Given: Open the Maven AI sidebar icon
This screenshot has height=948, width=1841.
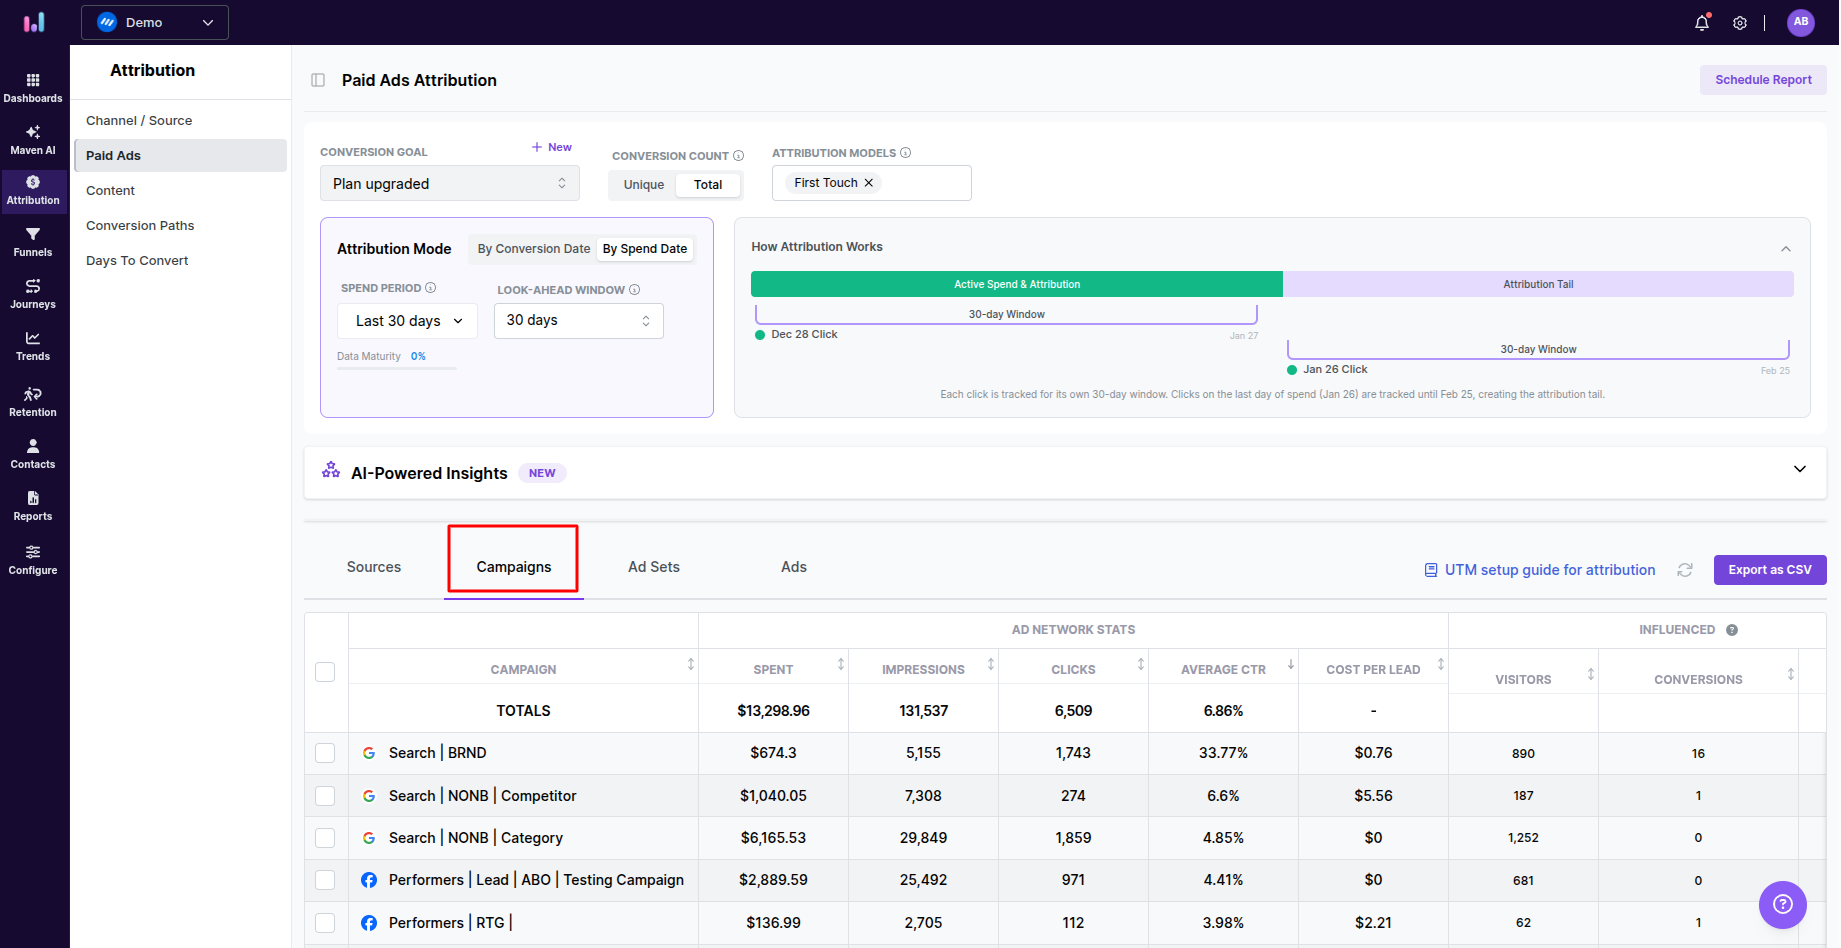Looking at the screenshot, I should pos(33,139).
